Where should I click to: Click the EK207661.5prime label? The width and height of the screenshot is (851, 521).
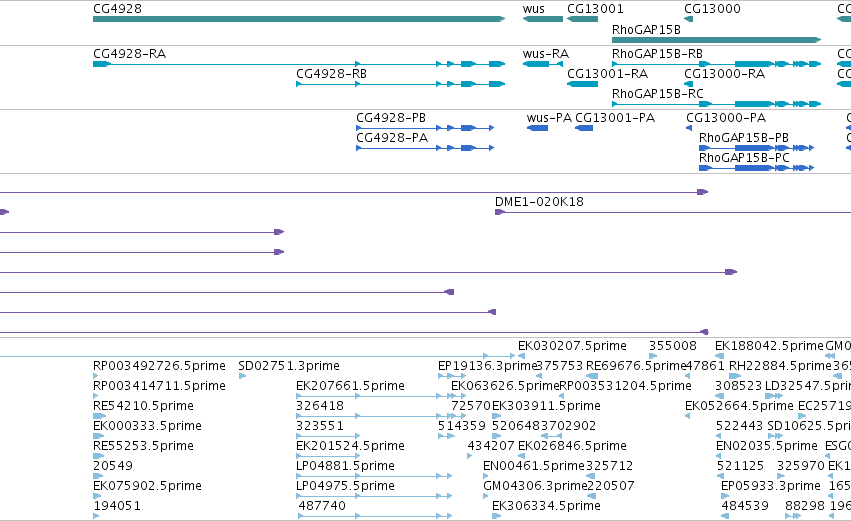[x=350, y=386]
